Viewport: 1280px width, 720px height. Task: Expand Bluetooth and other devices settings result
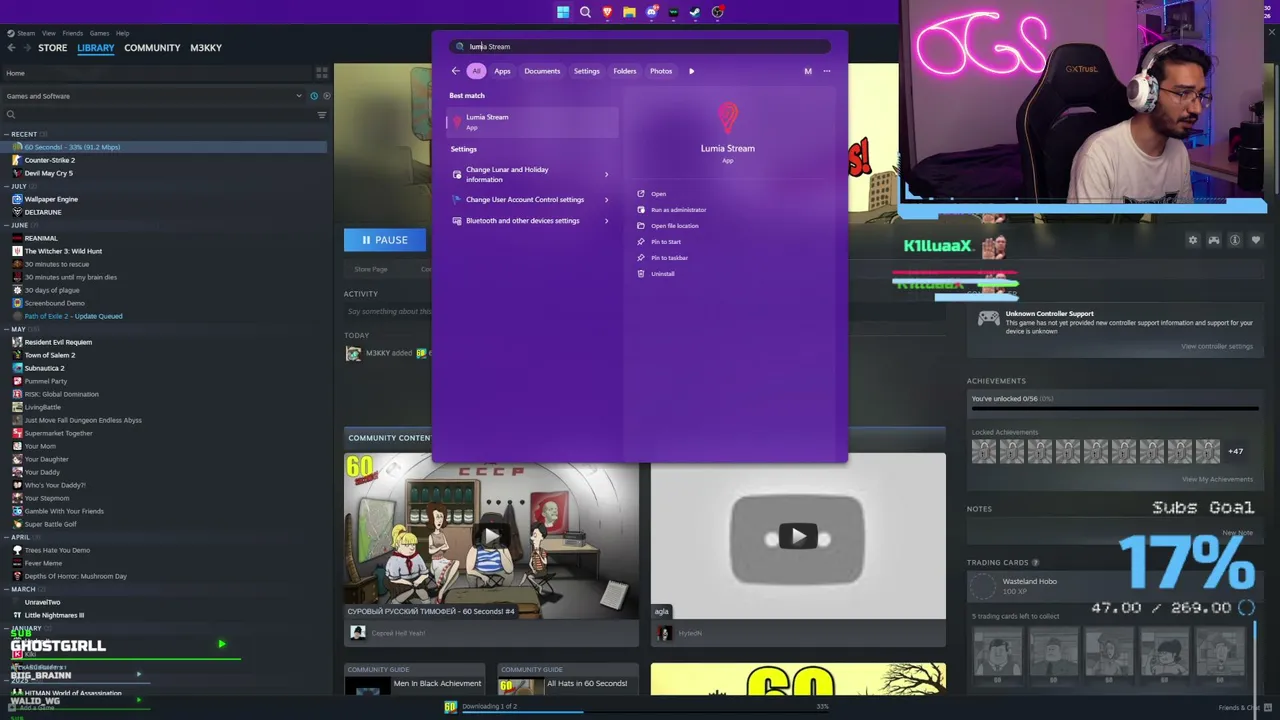(606, 221)
